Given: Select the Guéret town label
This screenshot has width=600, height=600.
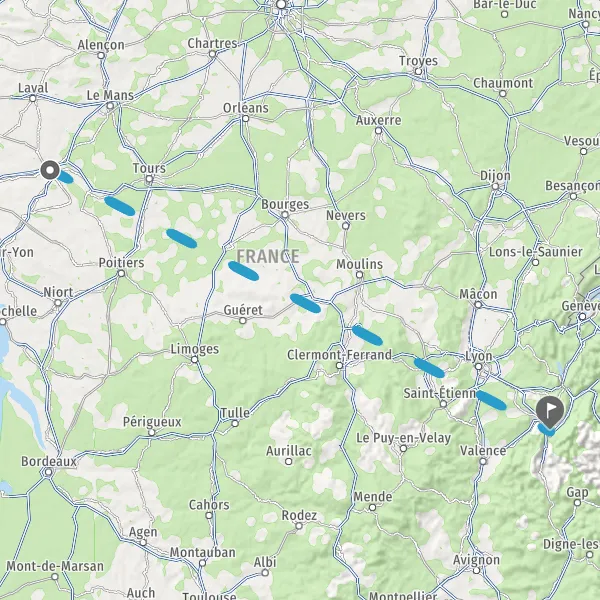Looking at the screenshot, I should (x=243, y=310).
